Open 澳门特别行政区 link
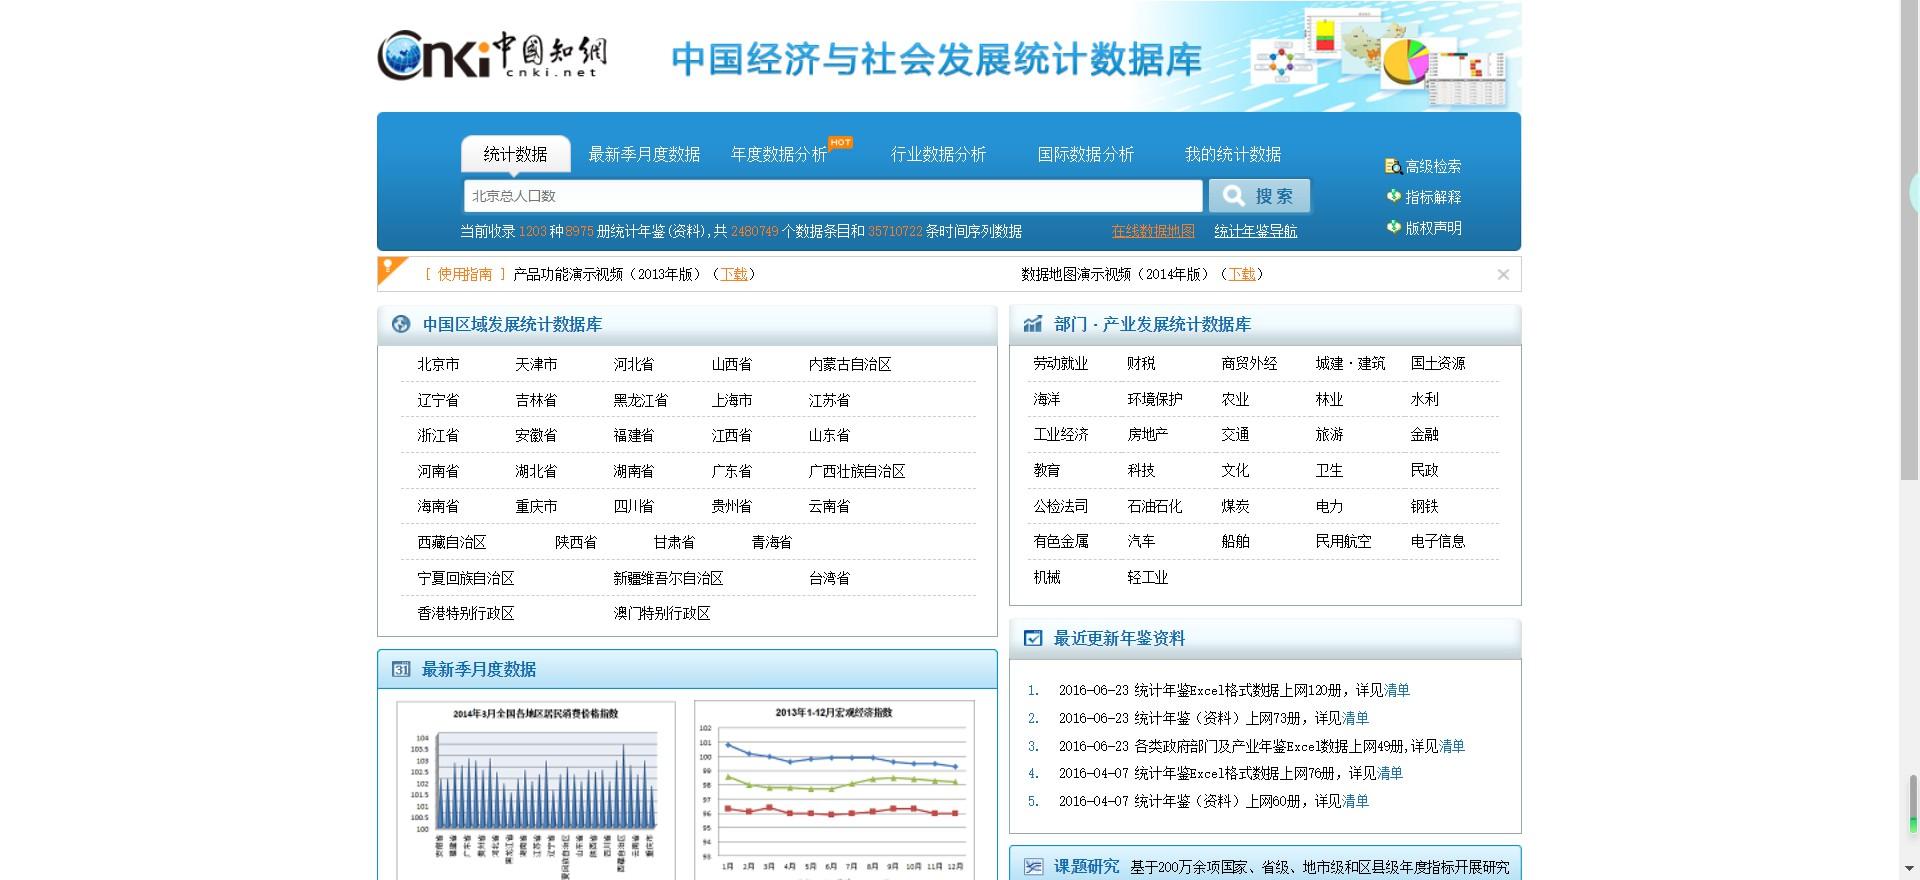Viewport: 1920px width, 880px height. pyautogui.click(x=662, y=613)
